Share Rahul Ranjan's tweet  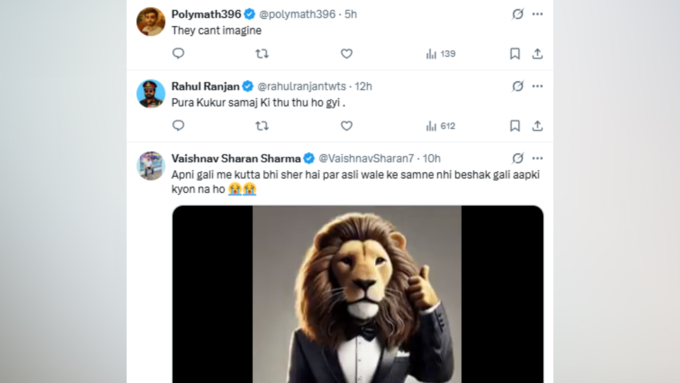[537, 126]
